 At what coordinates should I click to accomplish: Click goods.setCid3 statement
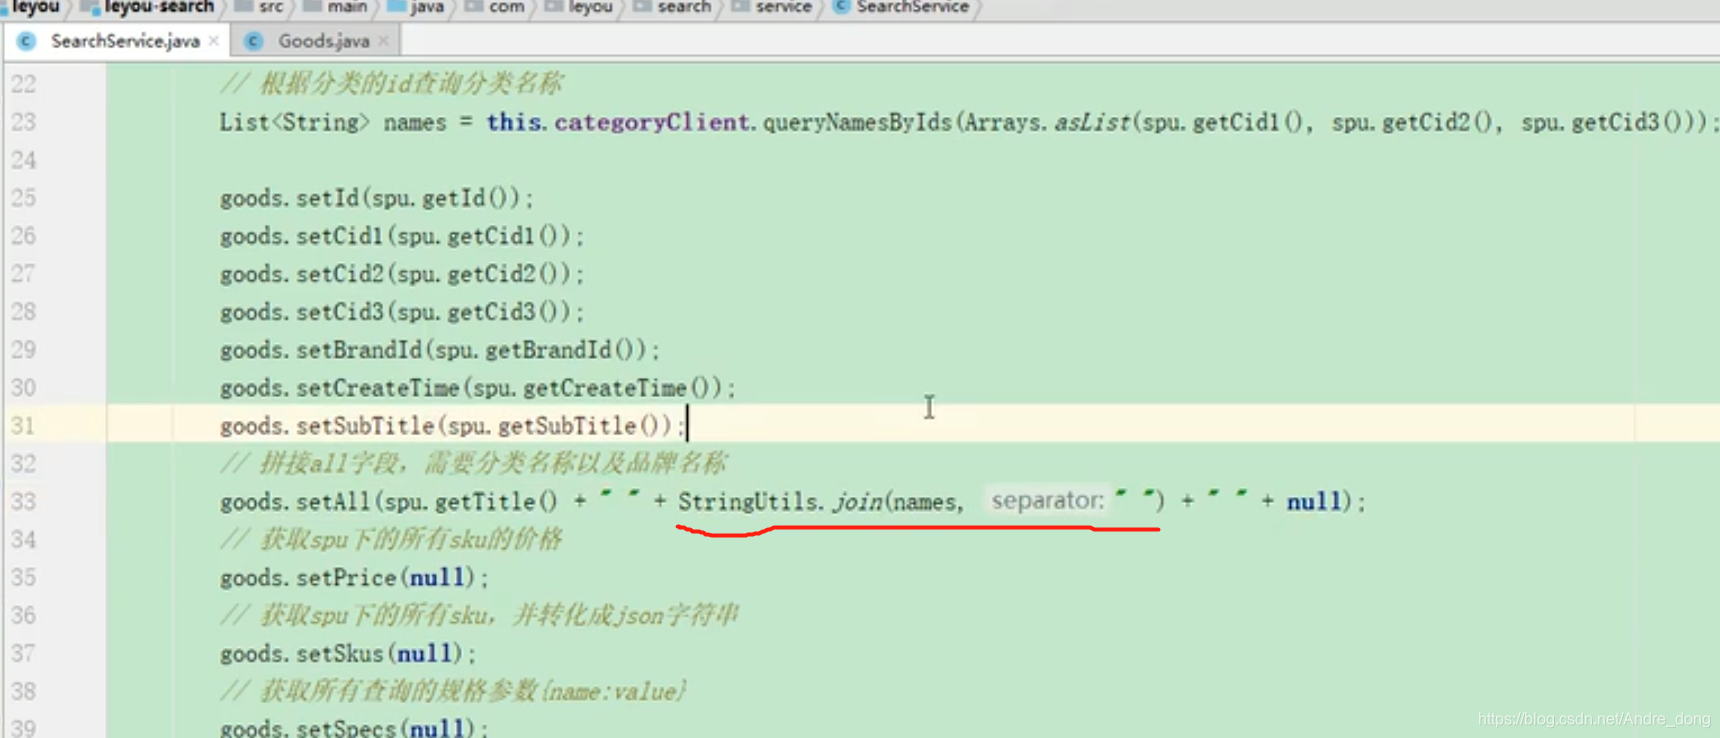tap(402, 312)
